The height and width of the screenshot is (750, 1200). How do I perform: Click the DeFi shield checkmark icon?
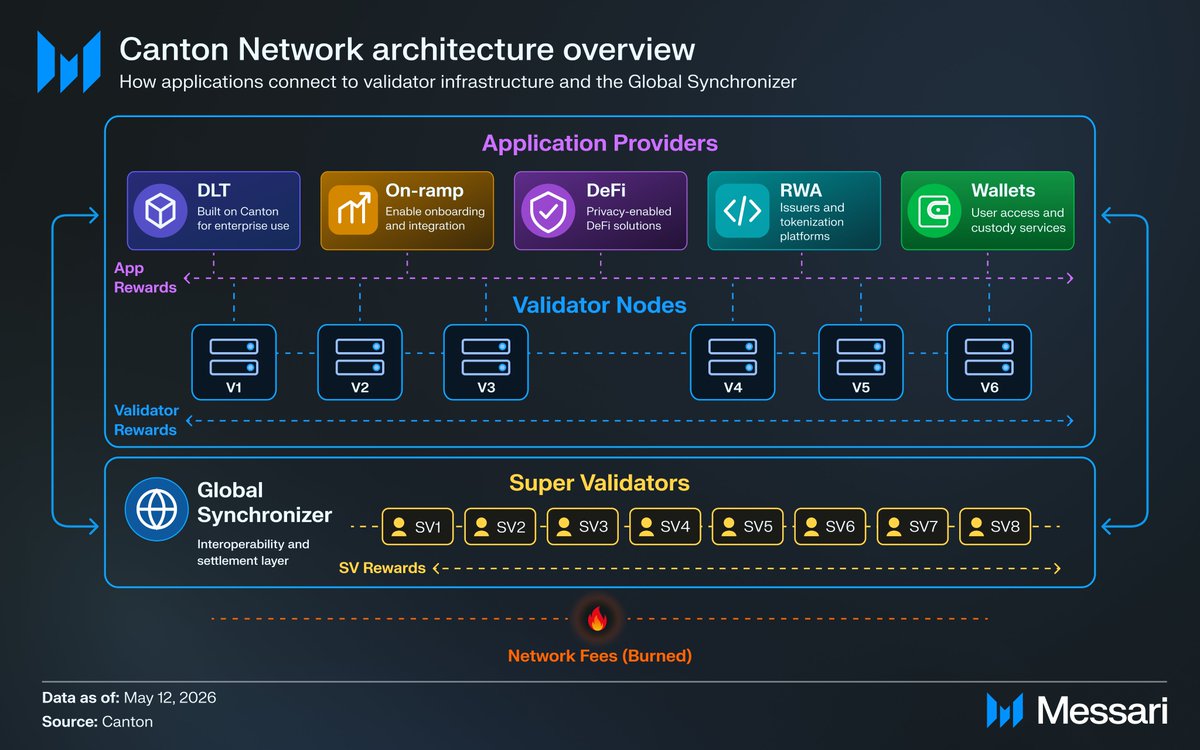pyautogui.click(x=547, y=211)
